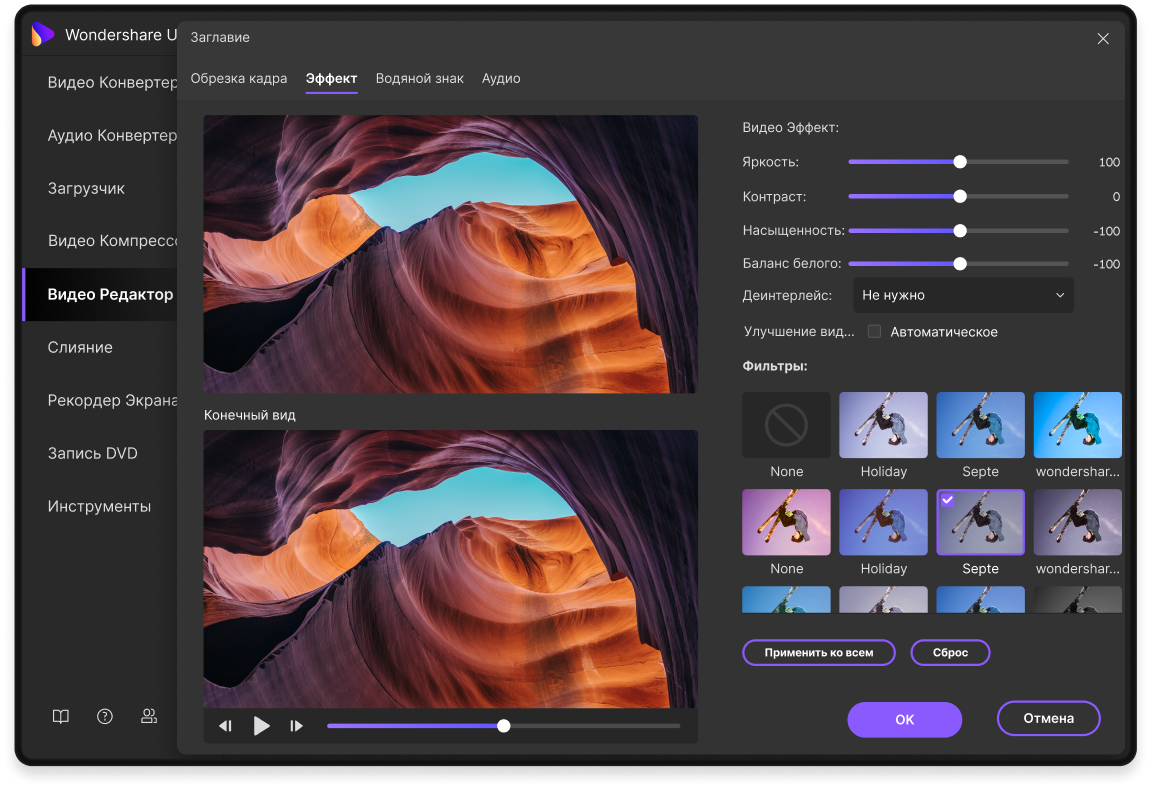This screenshot has width=1150, height=789.
Task: Open the user guide book icon
Action: click(x=61, y=716)
